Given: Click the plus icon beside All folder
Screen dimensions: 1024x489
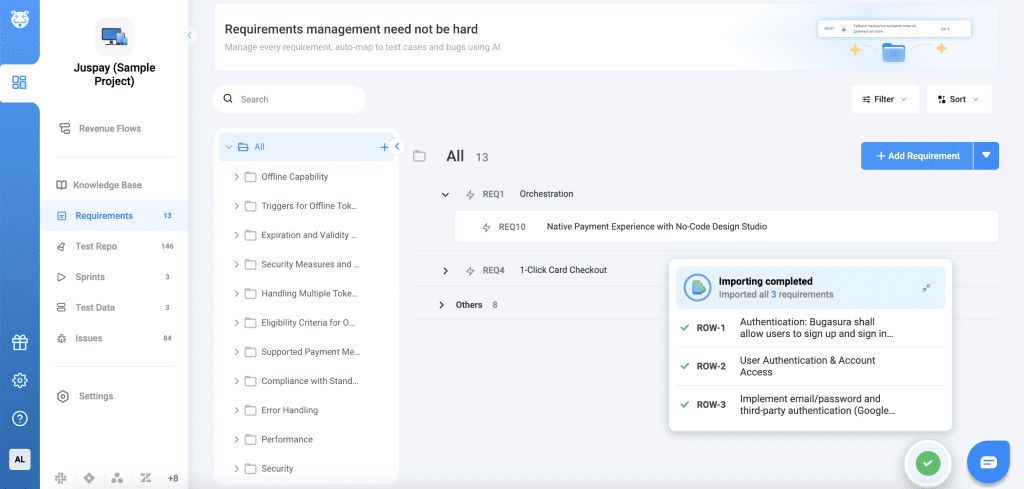Looking at the screenshot, I should point(384,147).
